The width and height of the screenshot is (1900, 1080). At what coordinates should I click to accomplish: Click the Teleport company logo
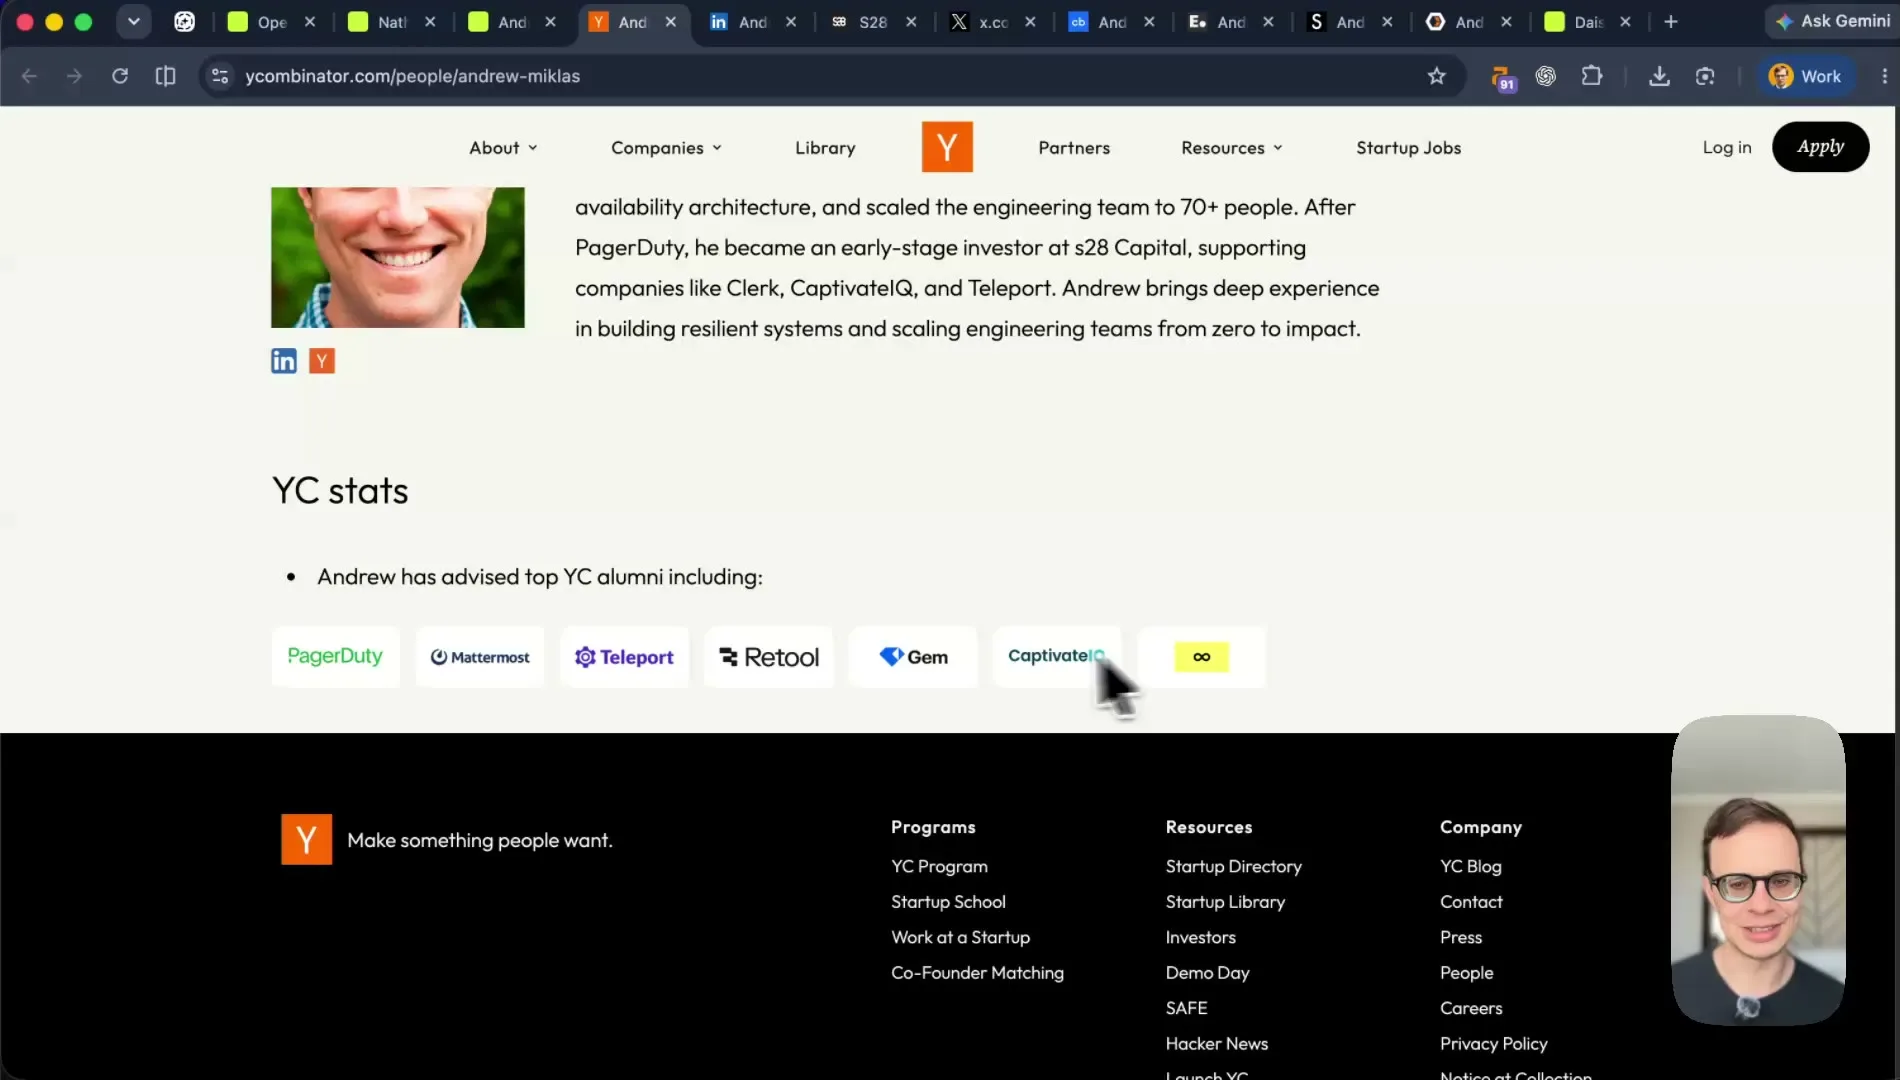click(x=624, y=657)
